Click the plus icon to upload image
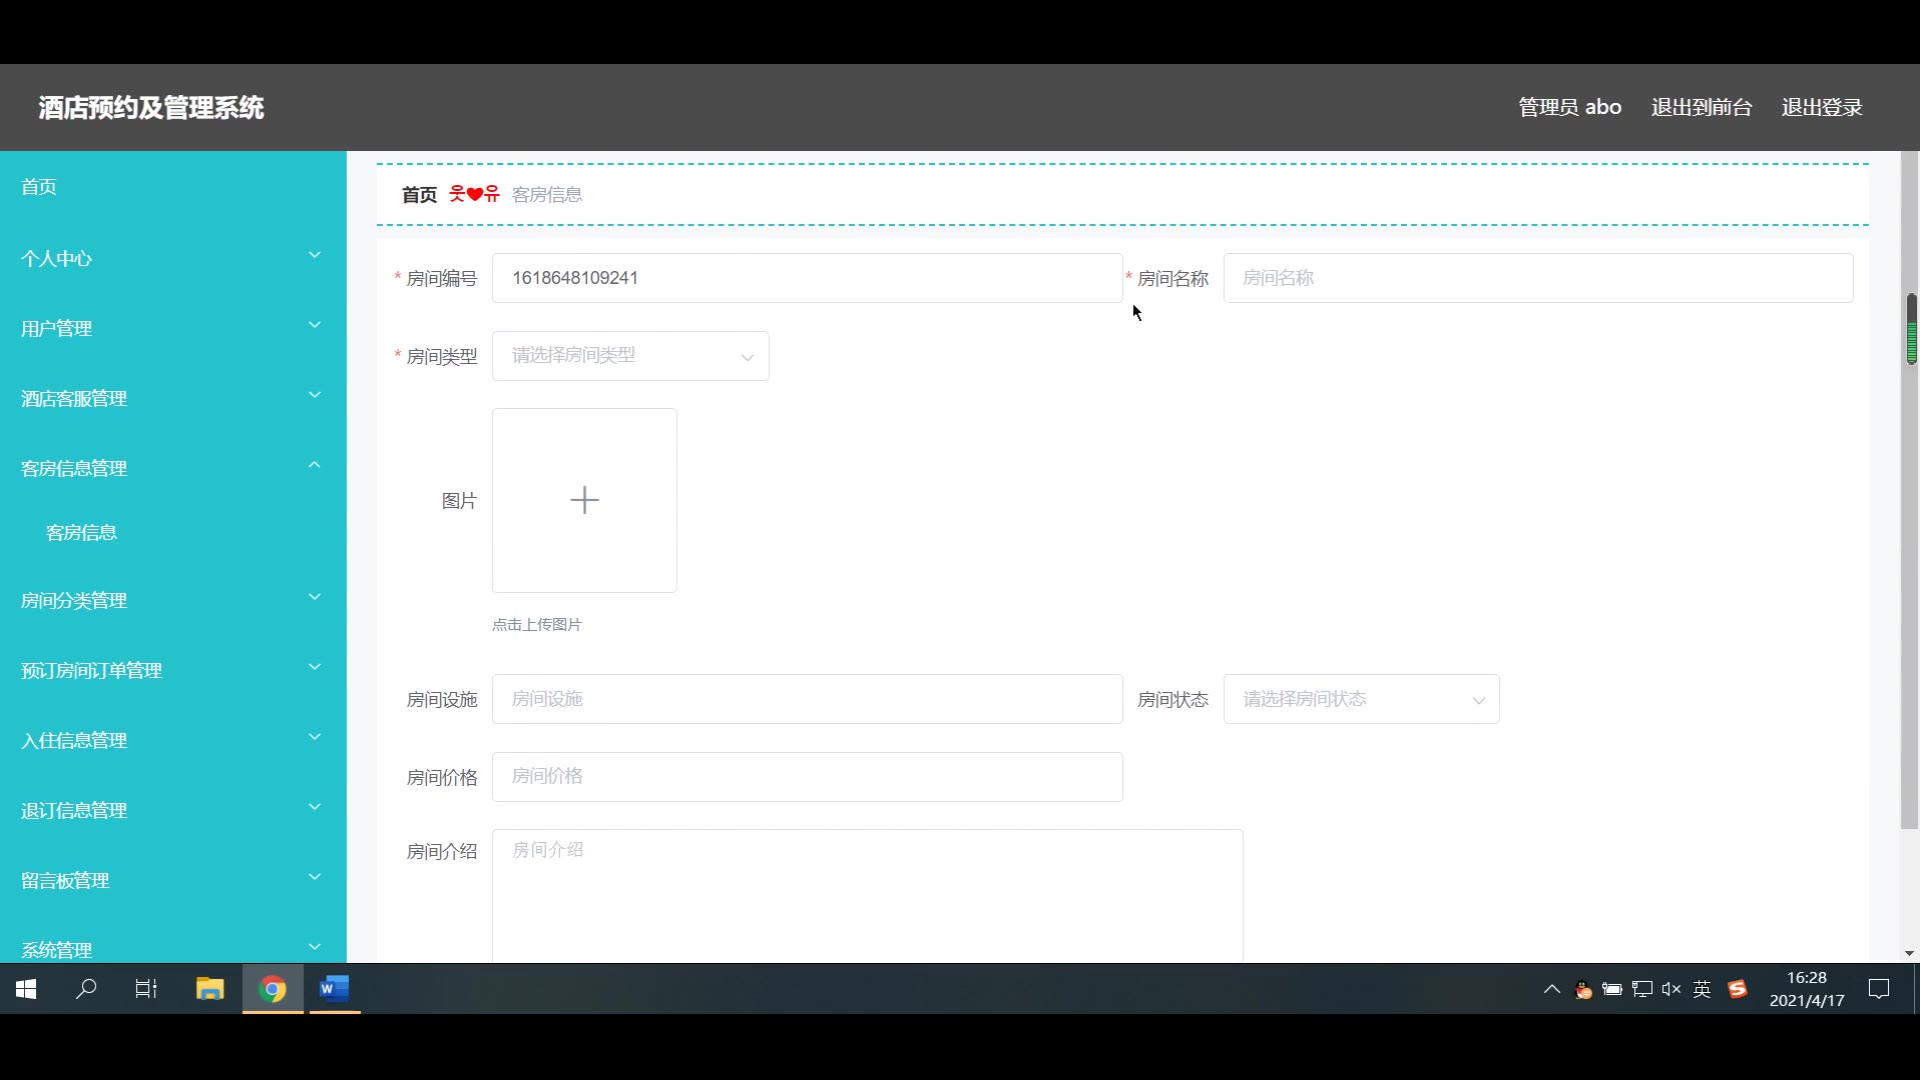 pos(584,500)
